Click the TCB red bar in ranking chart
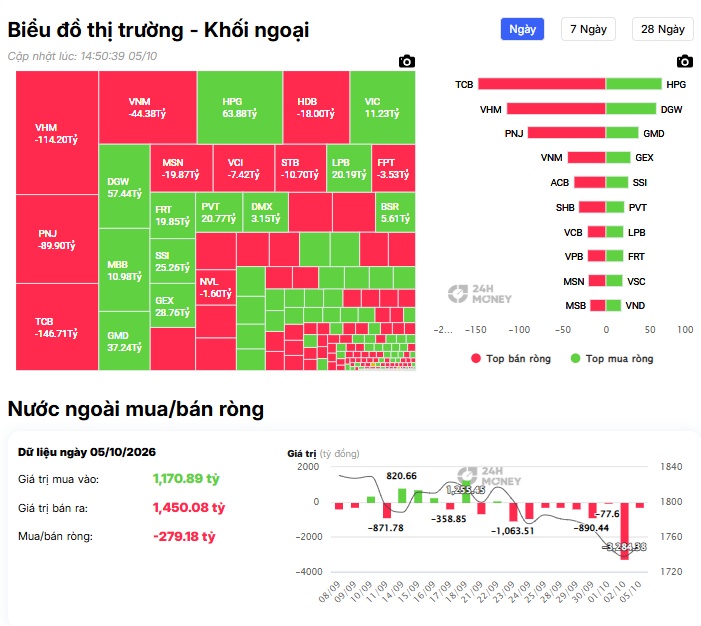The image size is (701, 626). tap(542, 84)
